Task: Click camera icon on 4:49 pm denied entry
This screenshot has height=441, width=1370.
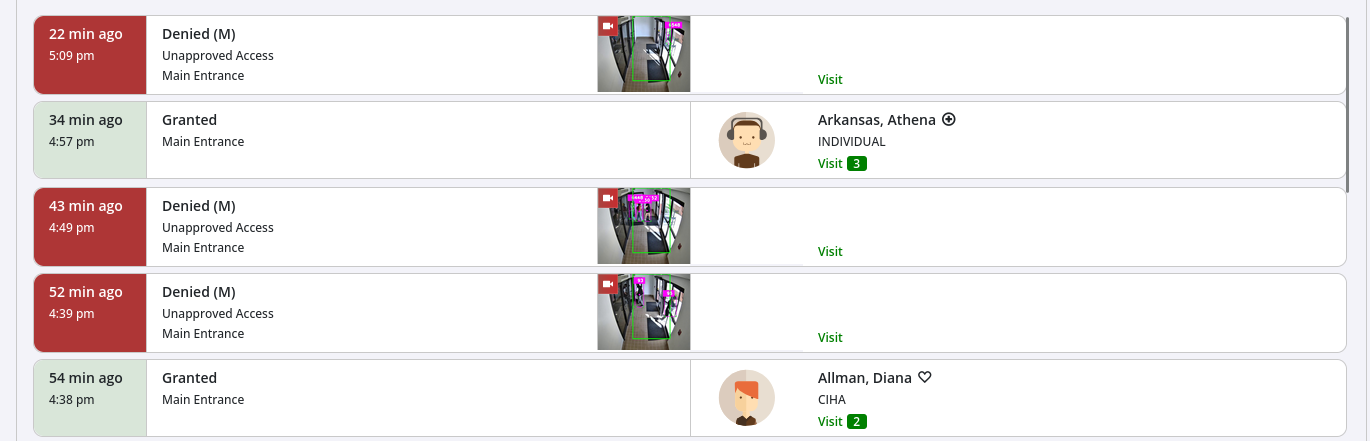Action: click(608, 198)
